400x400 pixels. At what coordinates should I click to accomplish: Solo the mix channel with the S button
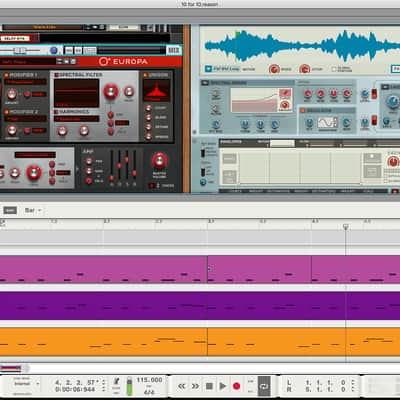[78, 50]
